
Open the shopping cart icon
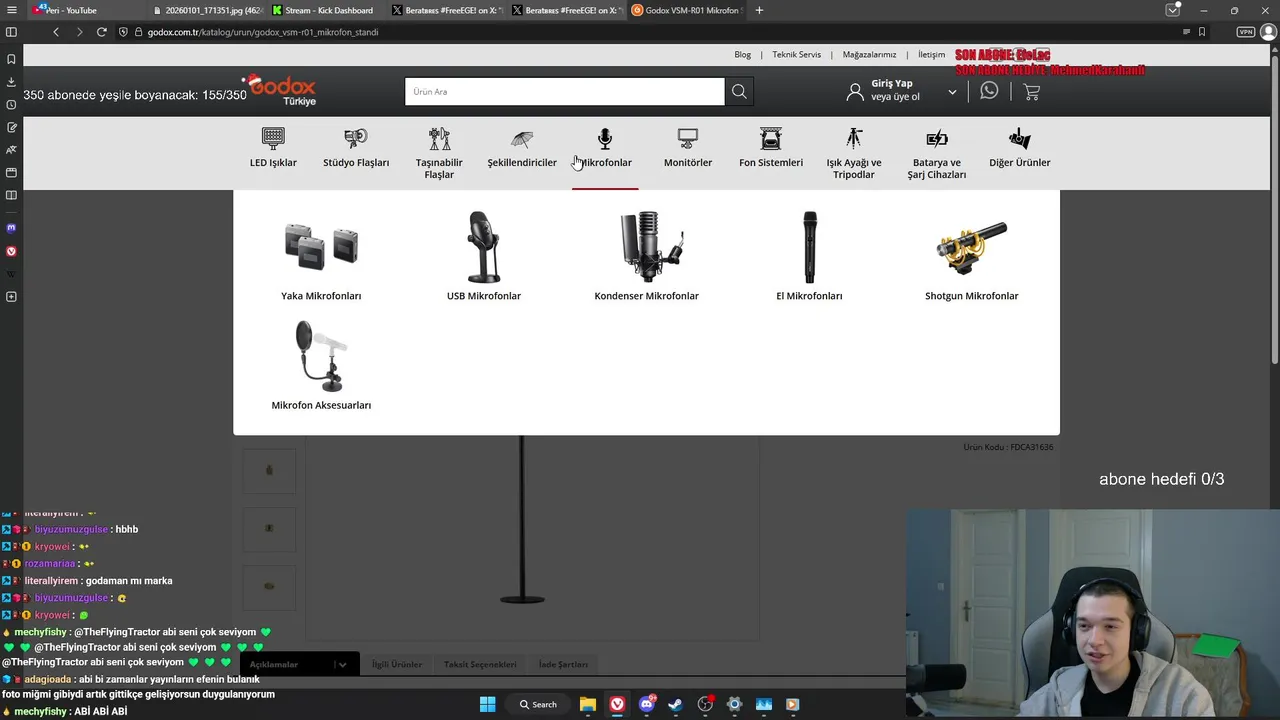point(1031,91)
